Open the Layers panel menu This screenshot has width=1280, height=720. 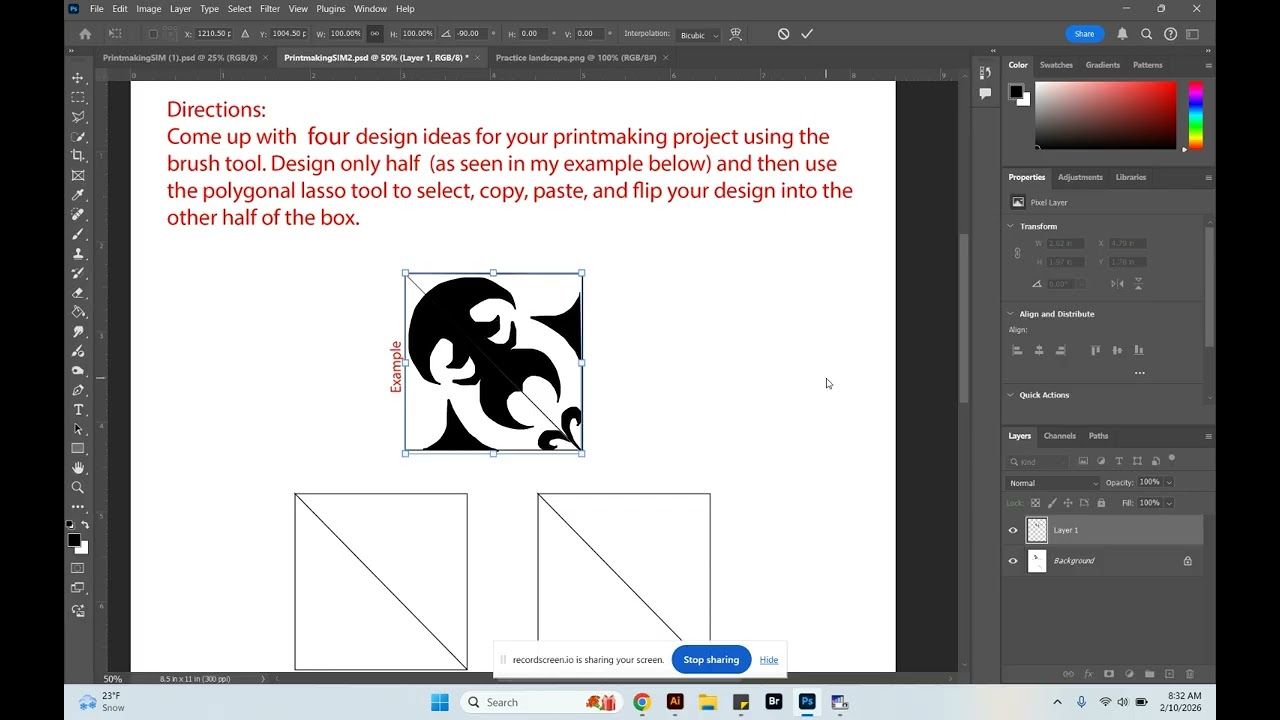1208,436
